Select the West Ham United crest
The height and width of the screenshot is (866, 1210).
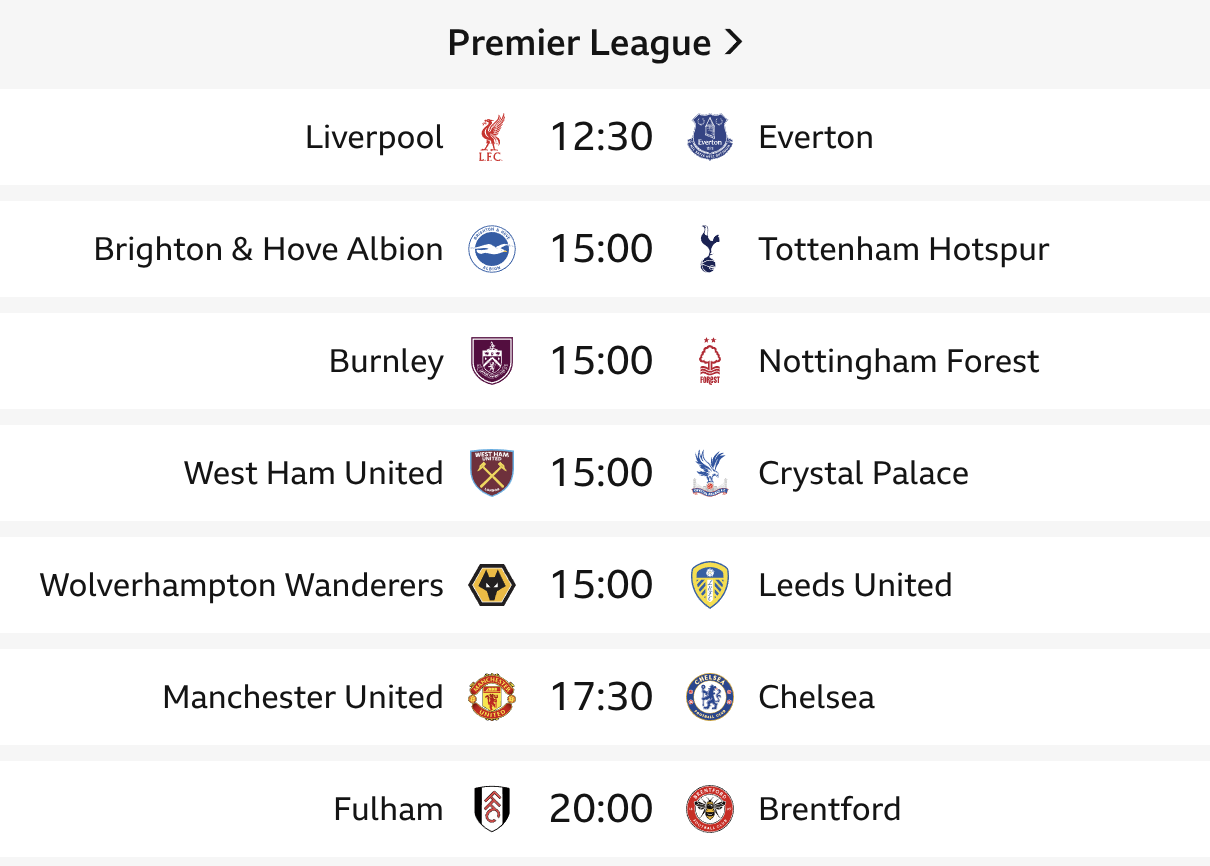click(x=492, y=473)
